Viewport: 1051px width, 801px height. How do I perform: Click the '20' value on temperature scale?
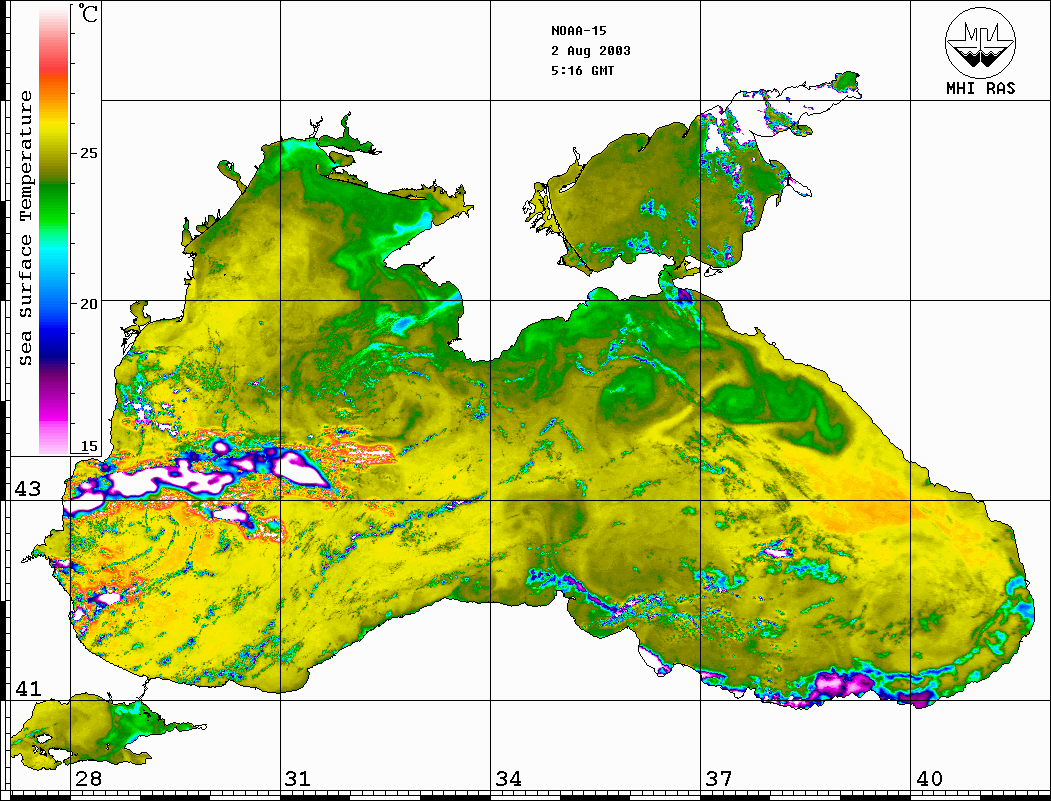88,304
